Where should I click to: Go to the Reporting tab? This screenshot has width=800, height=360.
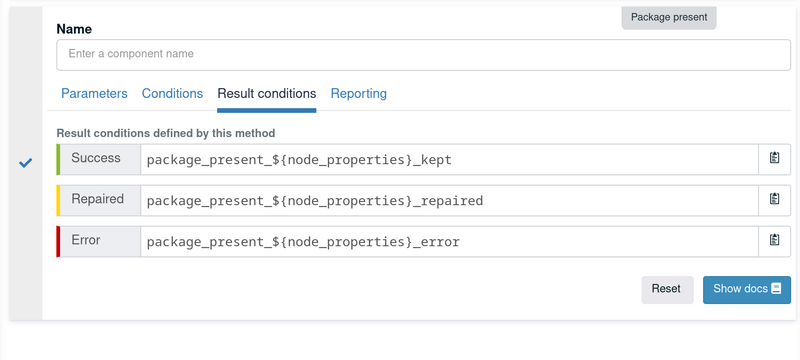pos(359,94)
